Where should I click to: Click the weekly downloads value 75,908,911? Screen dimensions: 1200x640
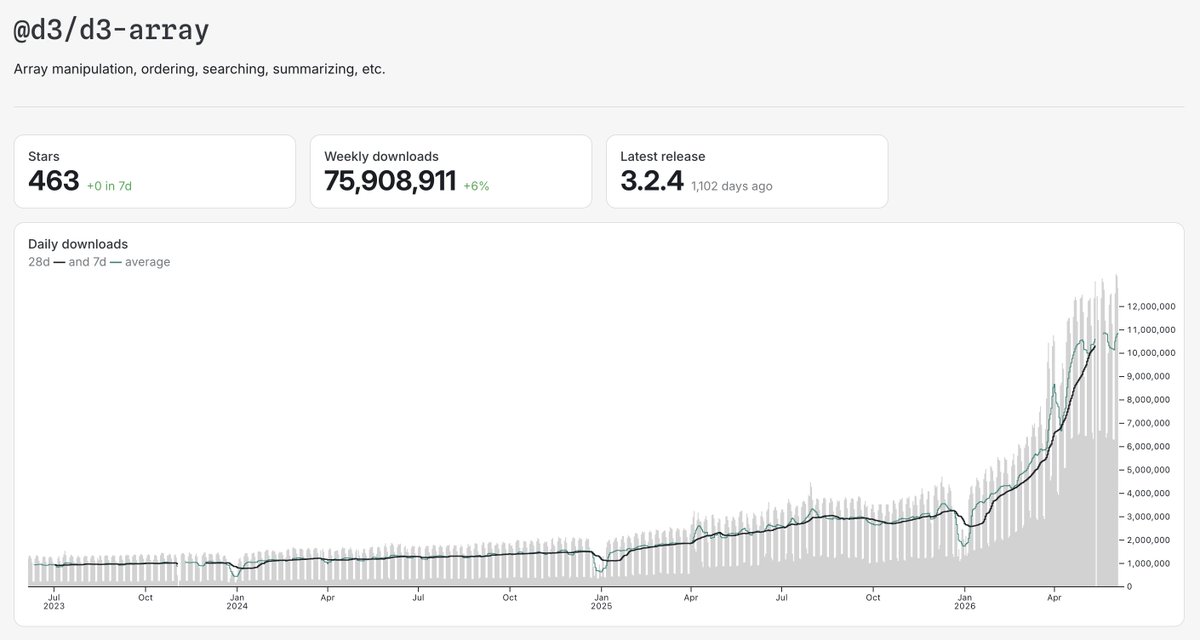pyautogui.click(x=390, y=181)
